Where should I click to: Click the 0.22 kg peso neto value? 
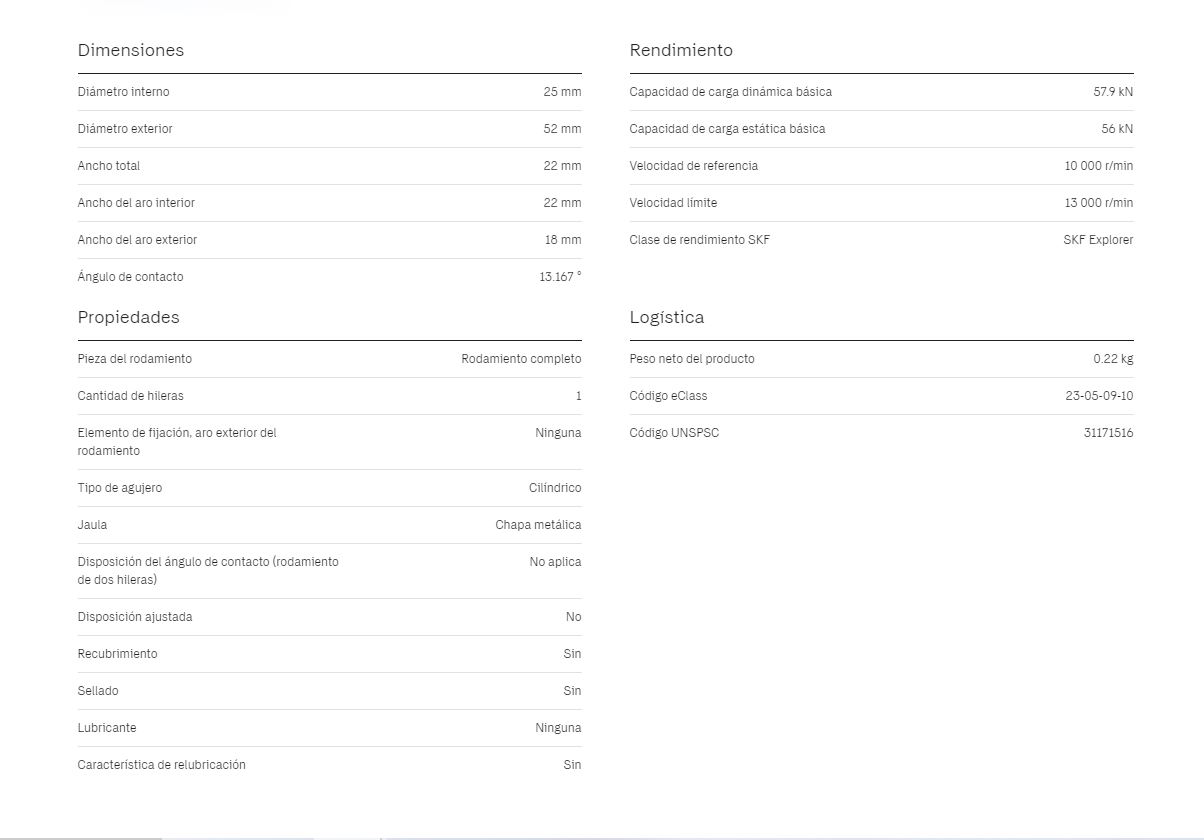tap(1113, 359)
